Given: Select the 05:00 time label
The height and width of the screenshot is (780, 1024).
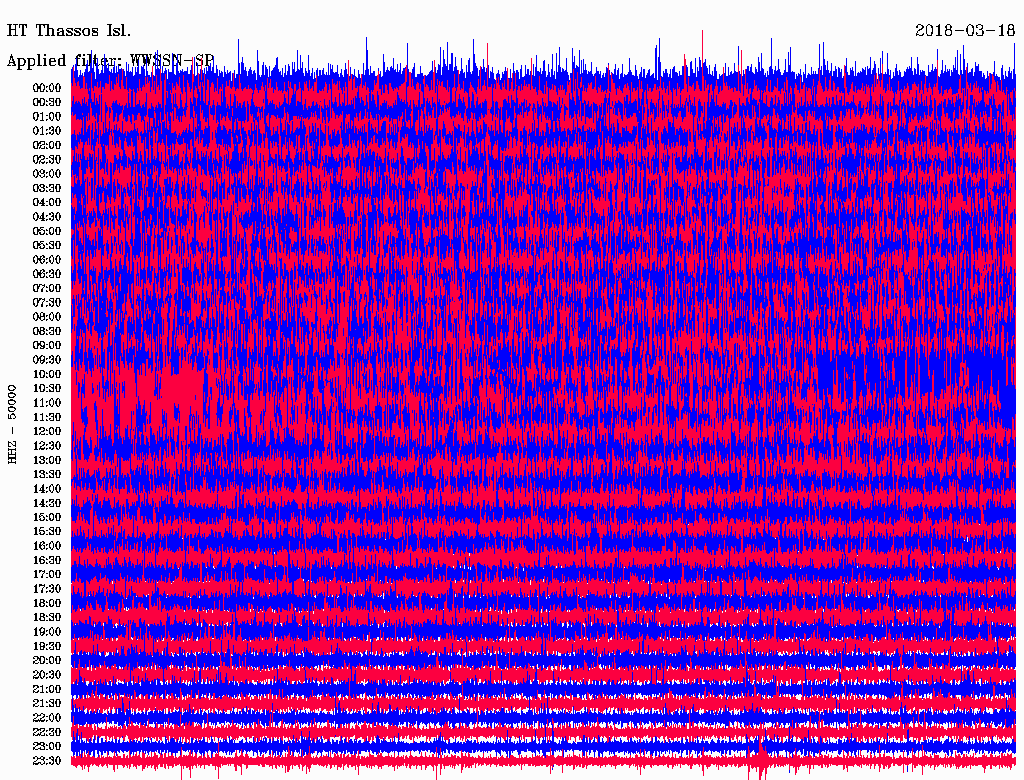Looking at the screenshot, I should (x=47, y=231).
